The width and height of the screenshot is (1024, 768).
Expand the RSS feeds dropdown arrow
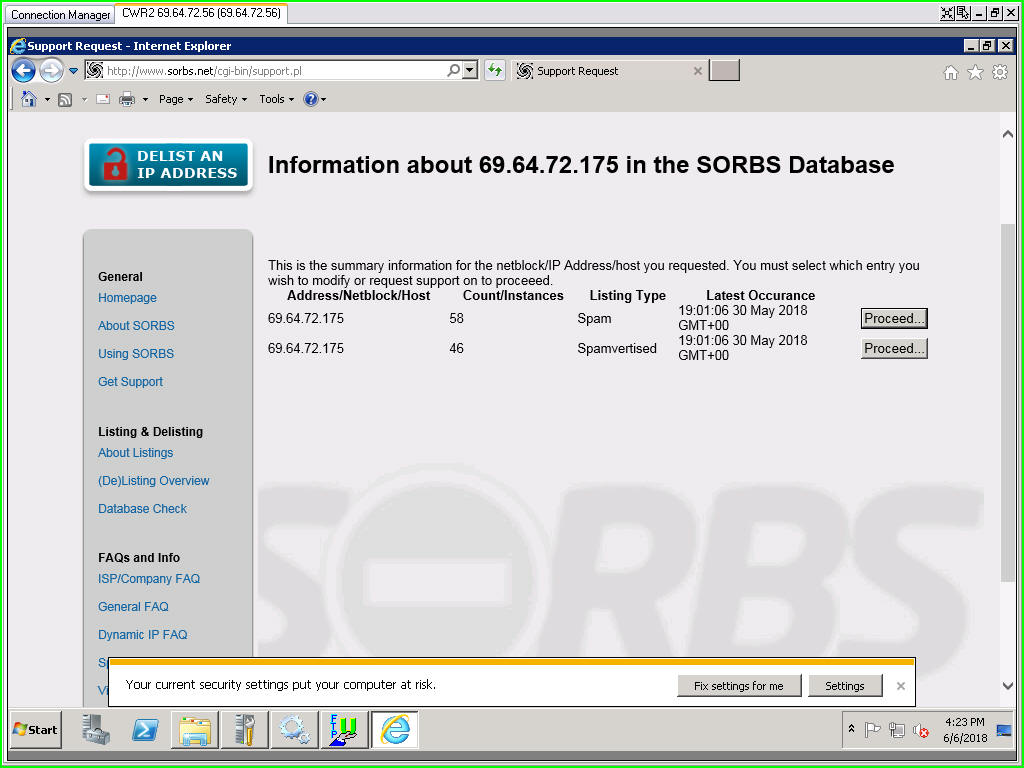point(84,100)
